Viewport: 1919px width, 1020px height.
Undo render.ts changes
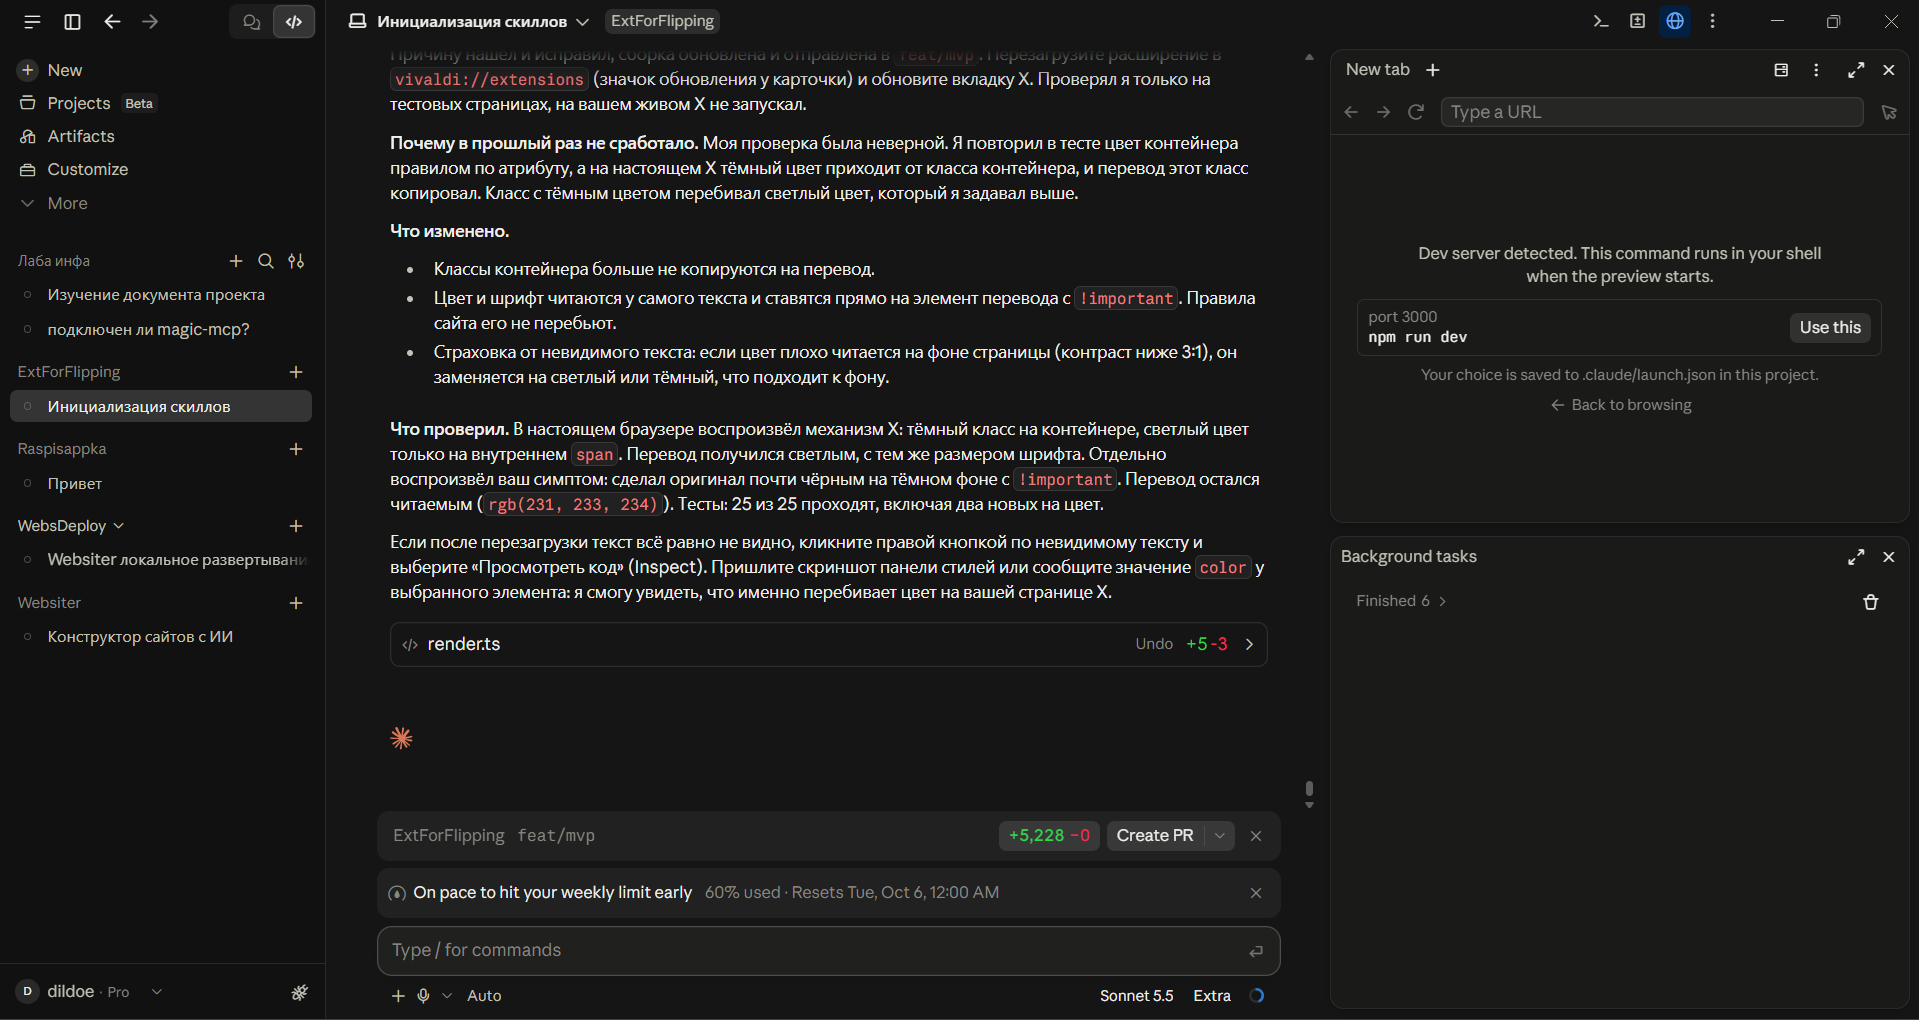click(x=1154, y=644)
